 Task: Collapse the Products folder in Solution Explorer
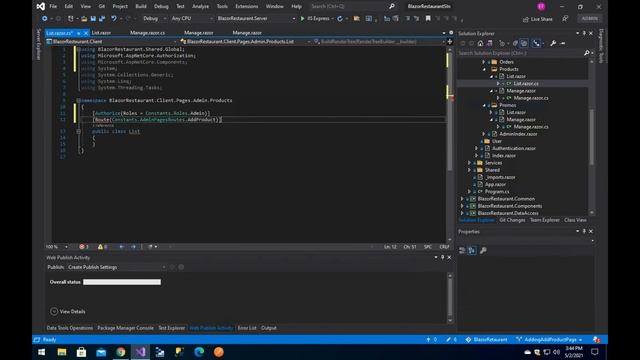tap(484, 69)
